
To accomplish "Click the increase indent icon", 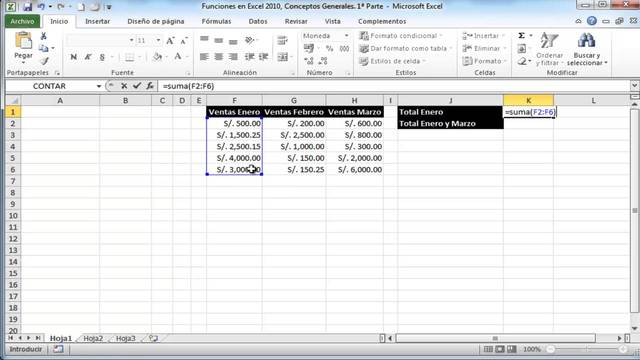I will pos(264,57).
